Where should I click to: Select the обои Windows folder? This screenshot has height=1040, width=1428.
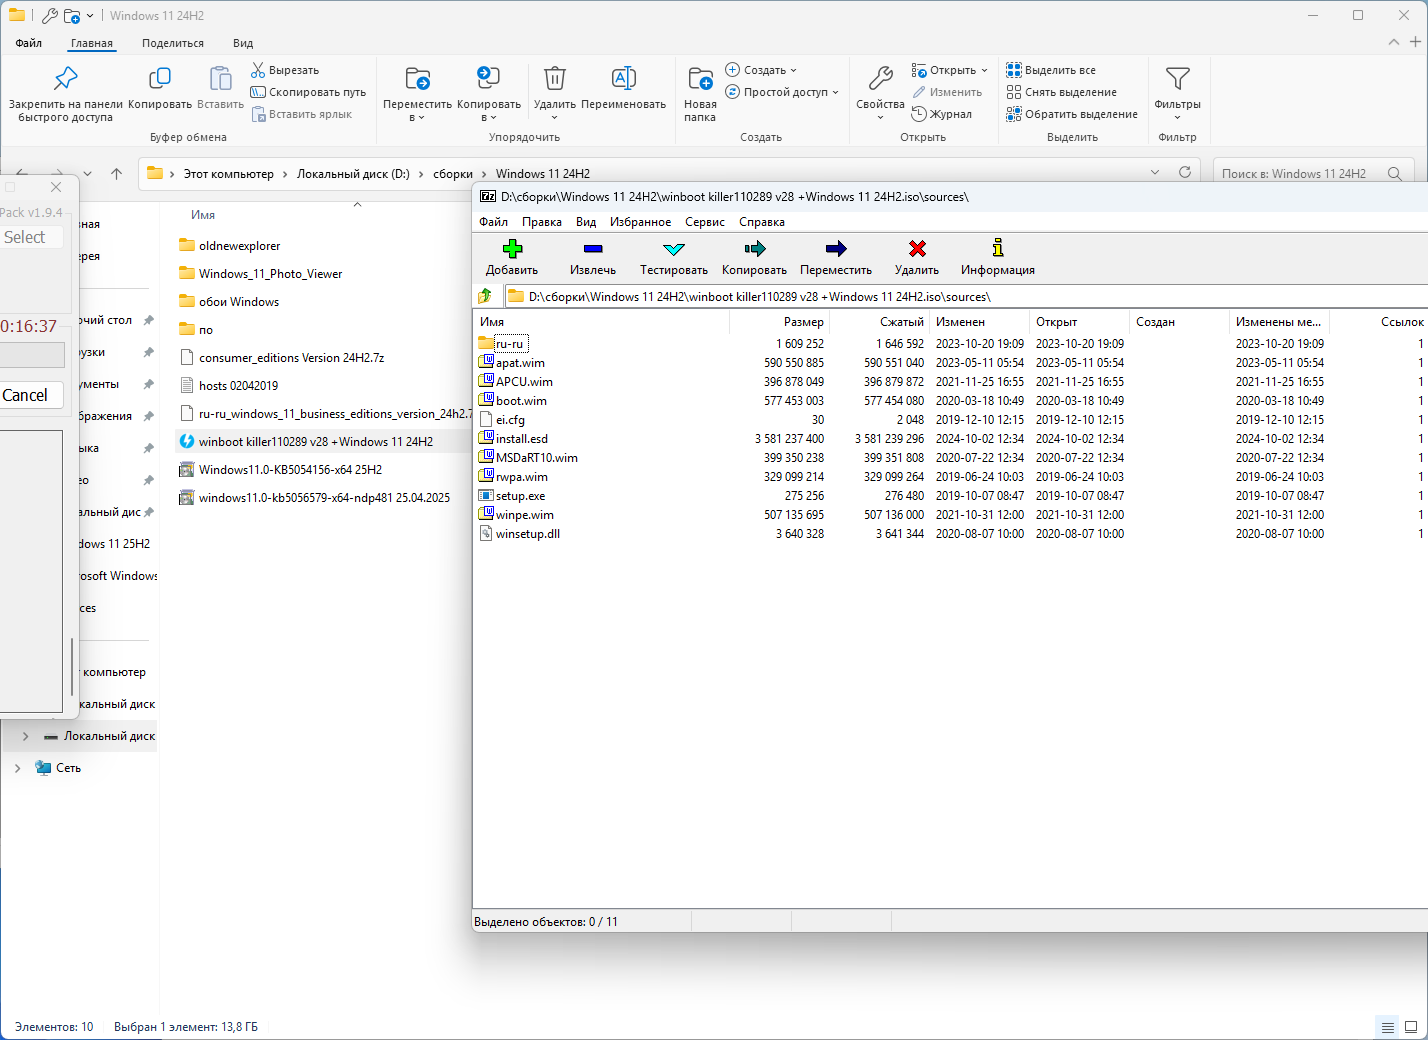point(239,302)
